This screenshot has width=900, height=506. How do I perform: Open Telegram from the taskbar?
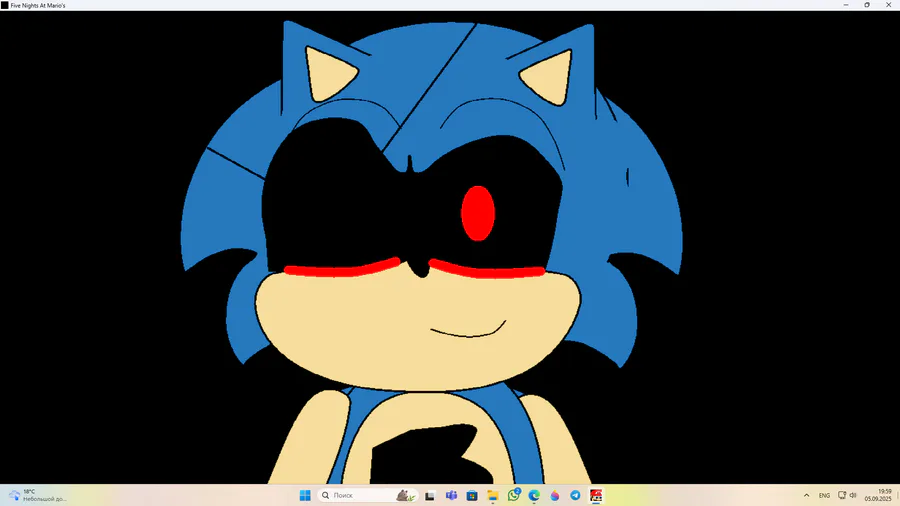point(575,495)
